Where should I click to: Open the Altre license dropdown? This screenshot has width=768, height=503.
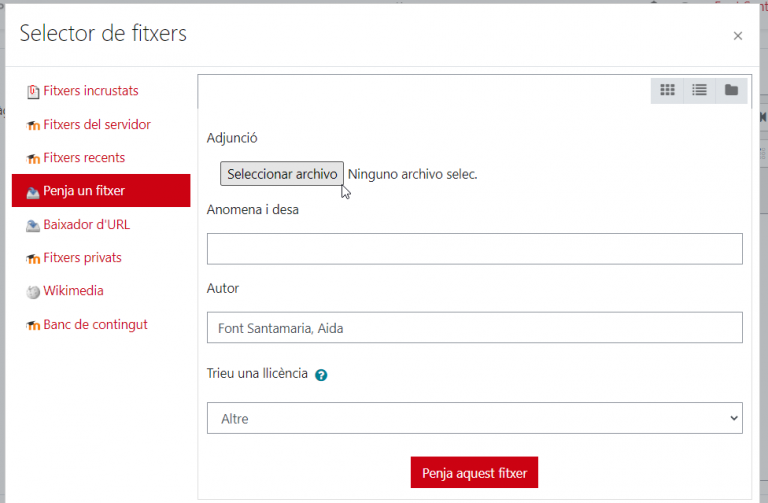(x=475, y=418)
